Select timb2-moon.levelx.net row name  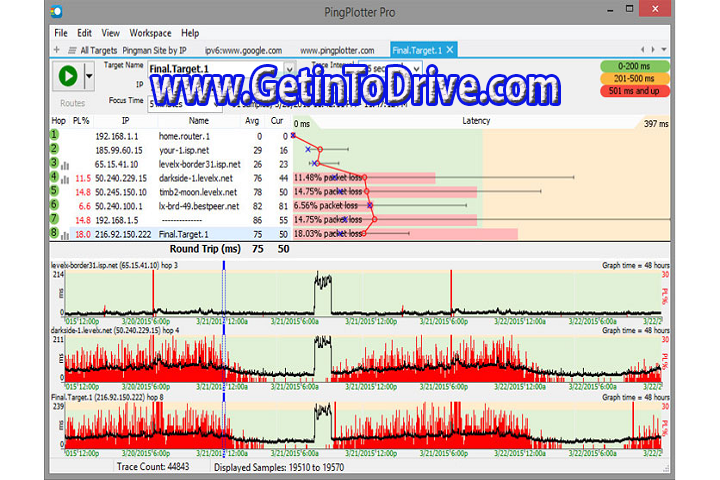click(x=198, y=192)
